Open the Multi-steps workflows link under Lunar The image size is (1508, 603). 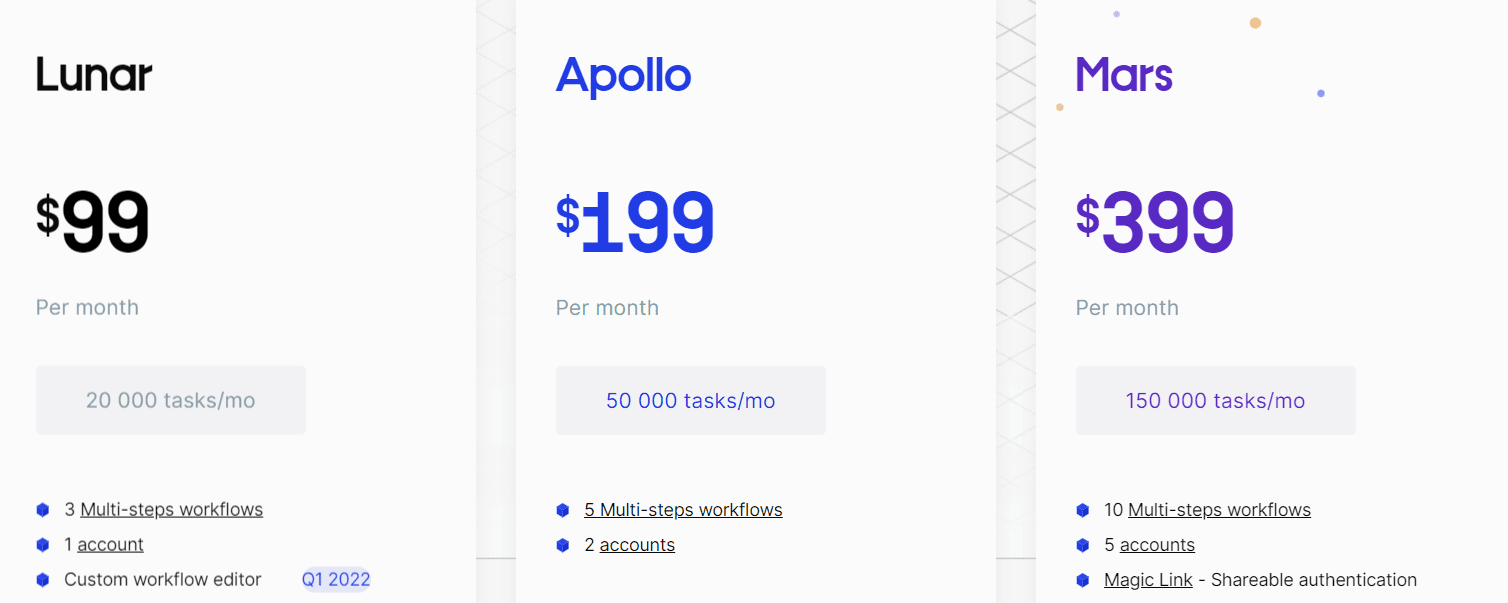coord(170,509)
